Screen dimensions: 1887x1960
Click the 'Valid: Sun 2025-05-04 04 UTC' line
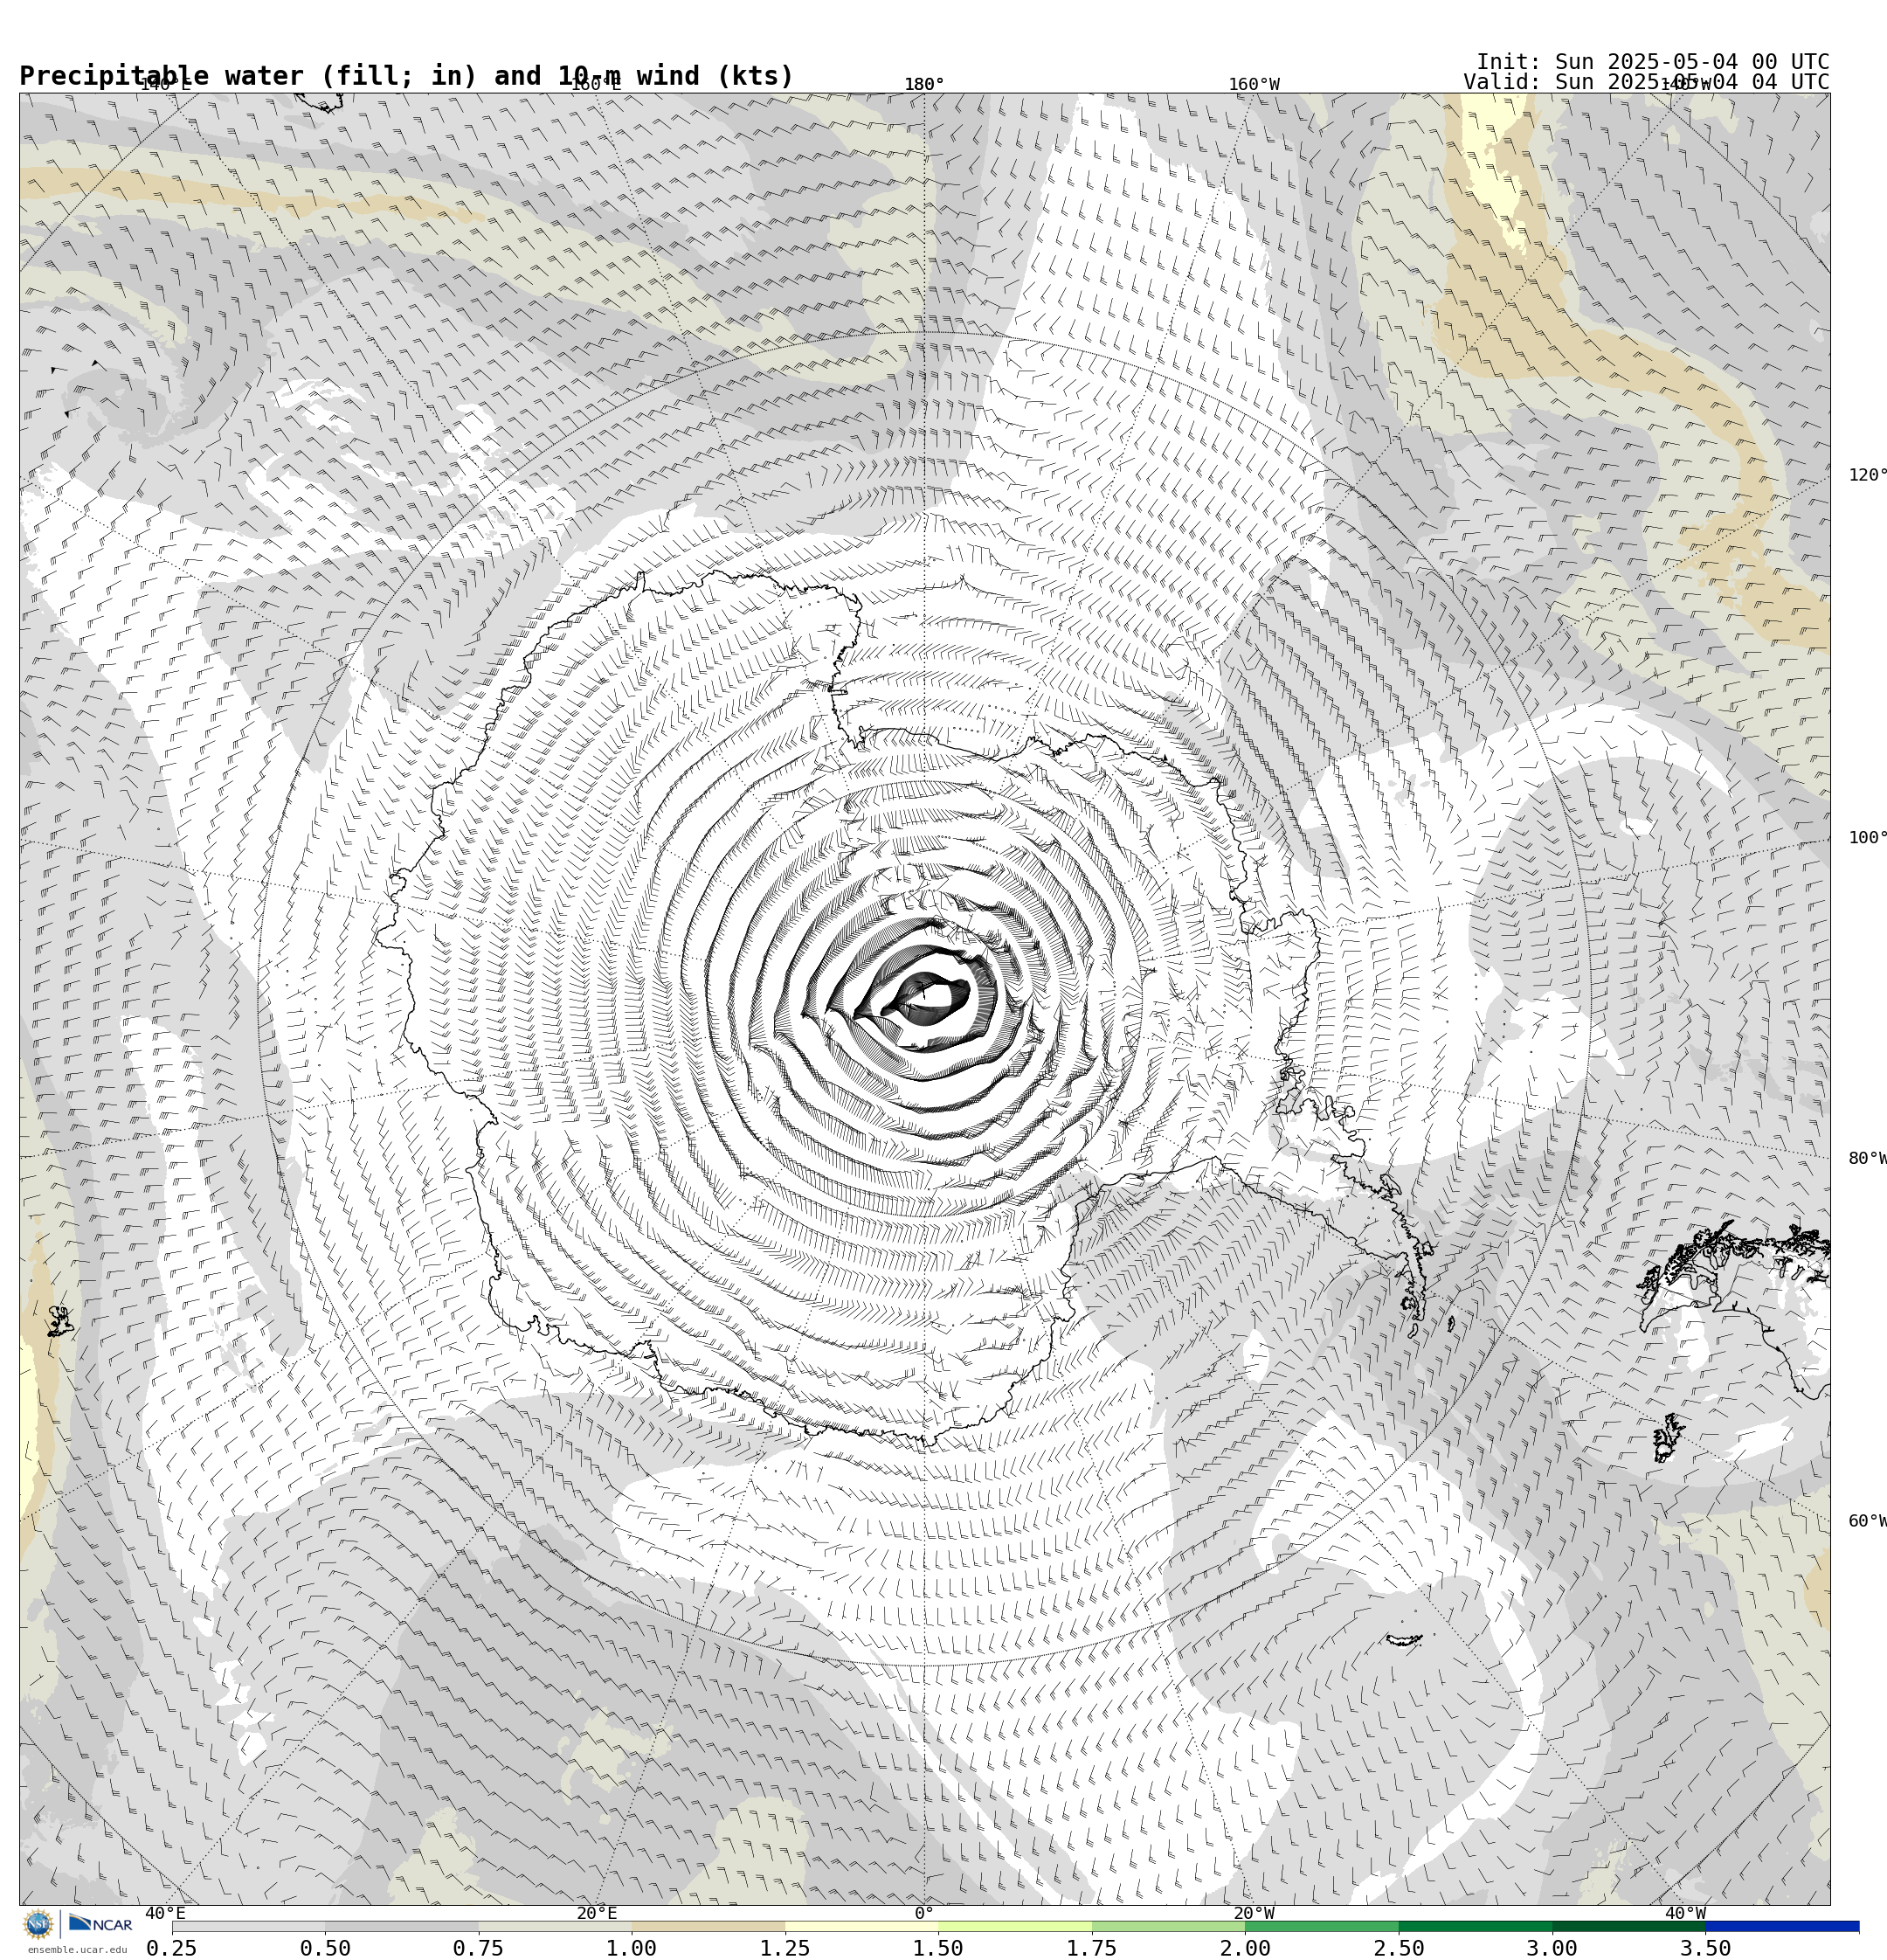(x=1646, y=82)
